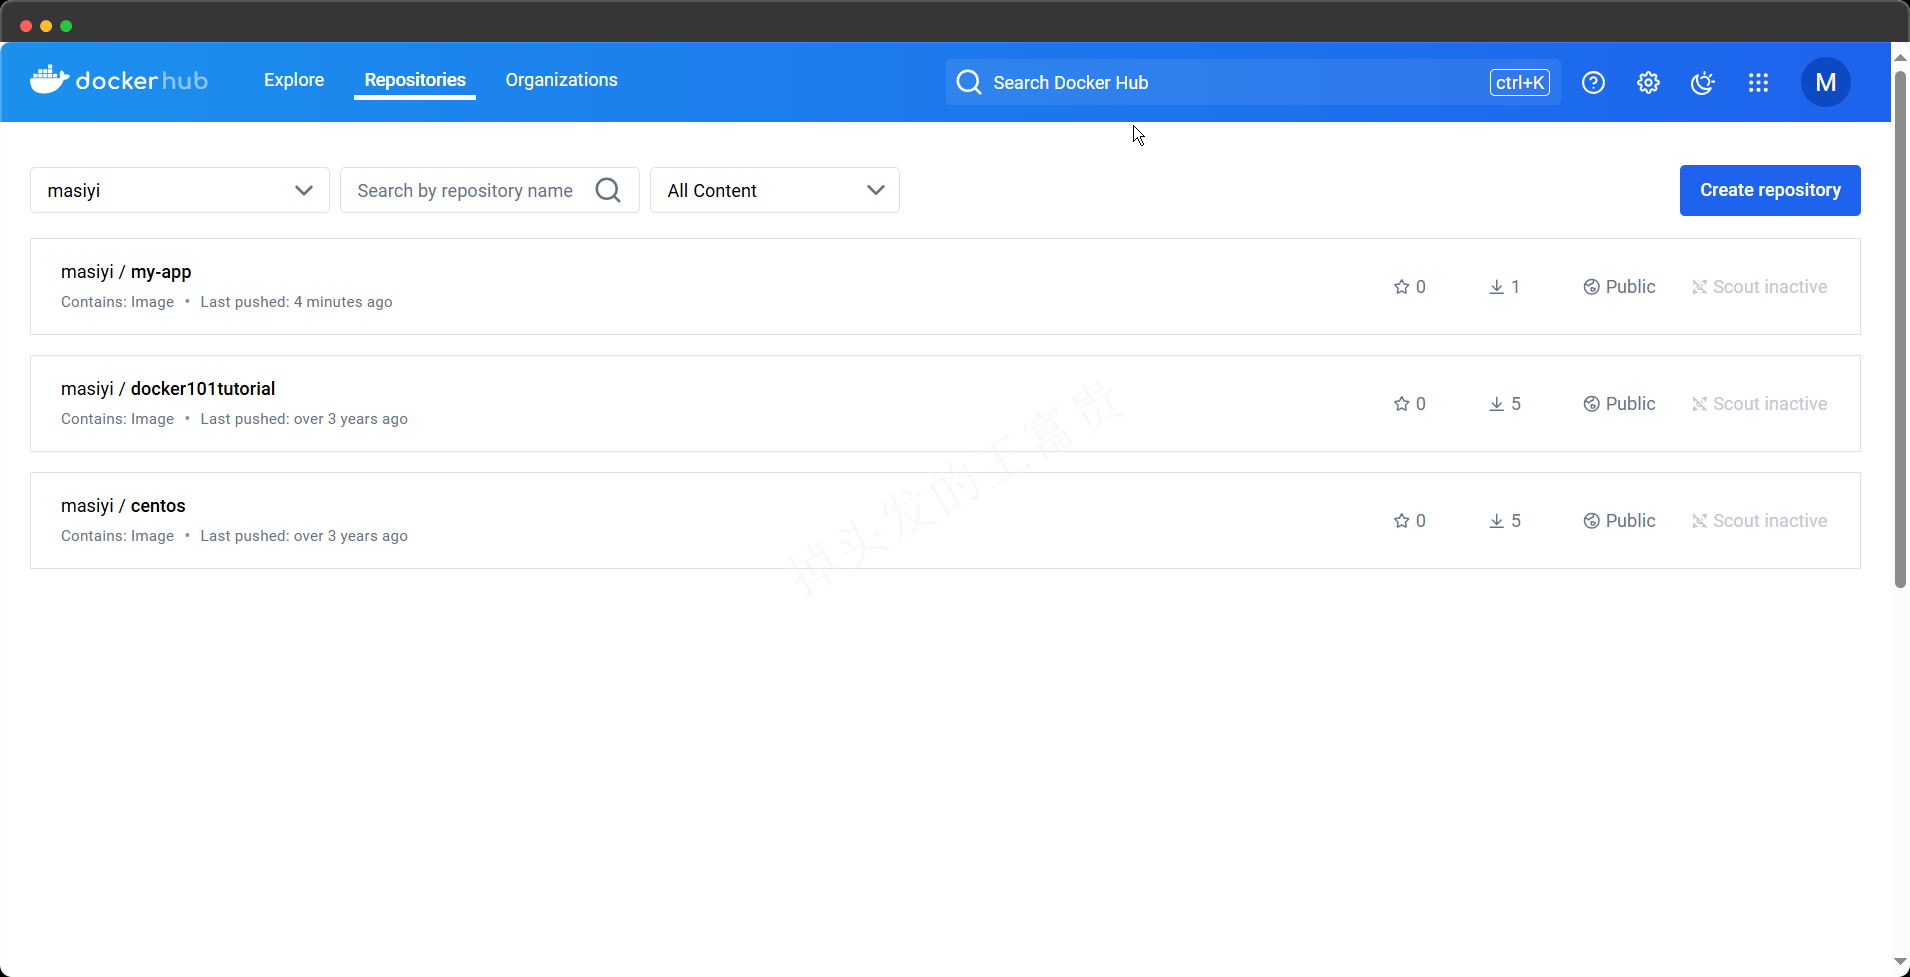Screen dimensions: 1910x977
Task: Open the help question mark icon
Action: pyautogui.click(x=1593, y=82)
